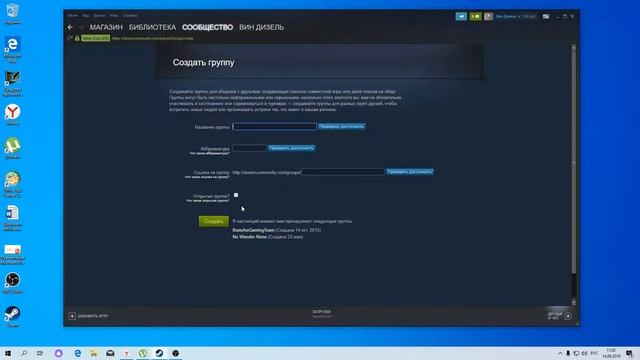Check availability of the group name

(x=342, y=127)
